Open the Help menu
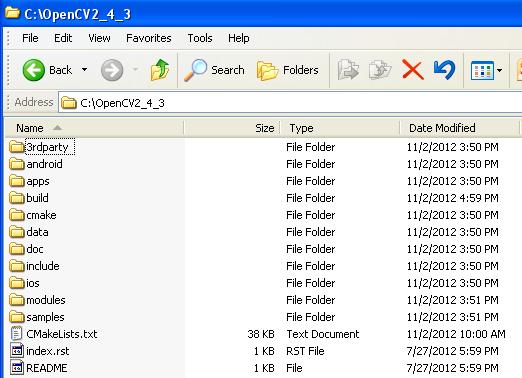The width and height of the screenshot is (522, 378). 239,38
